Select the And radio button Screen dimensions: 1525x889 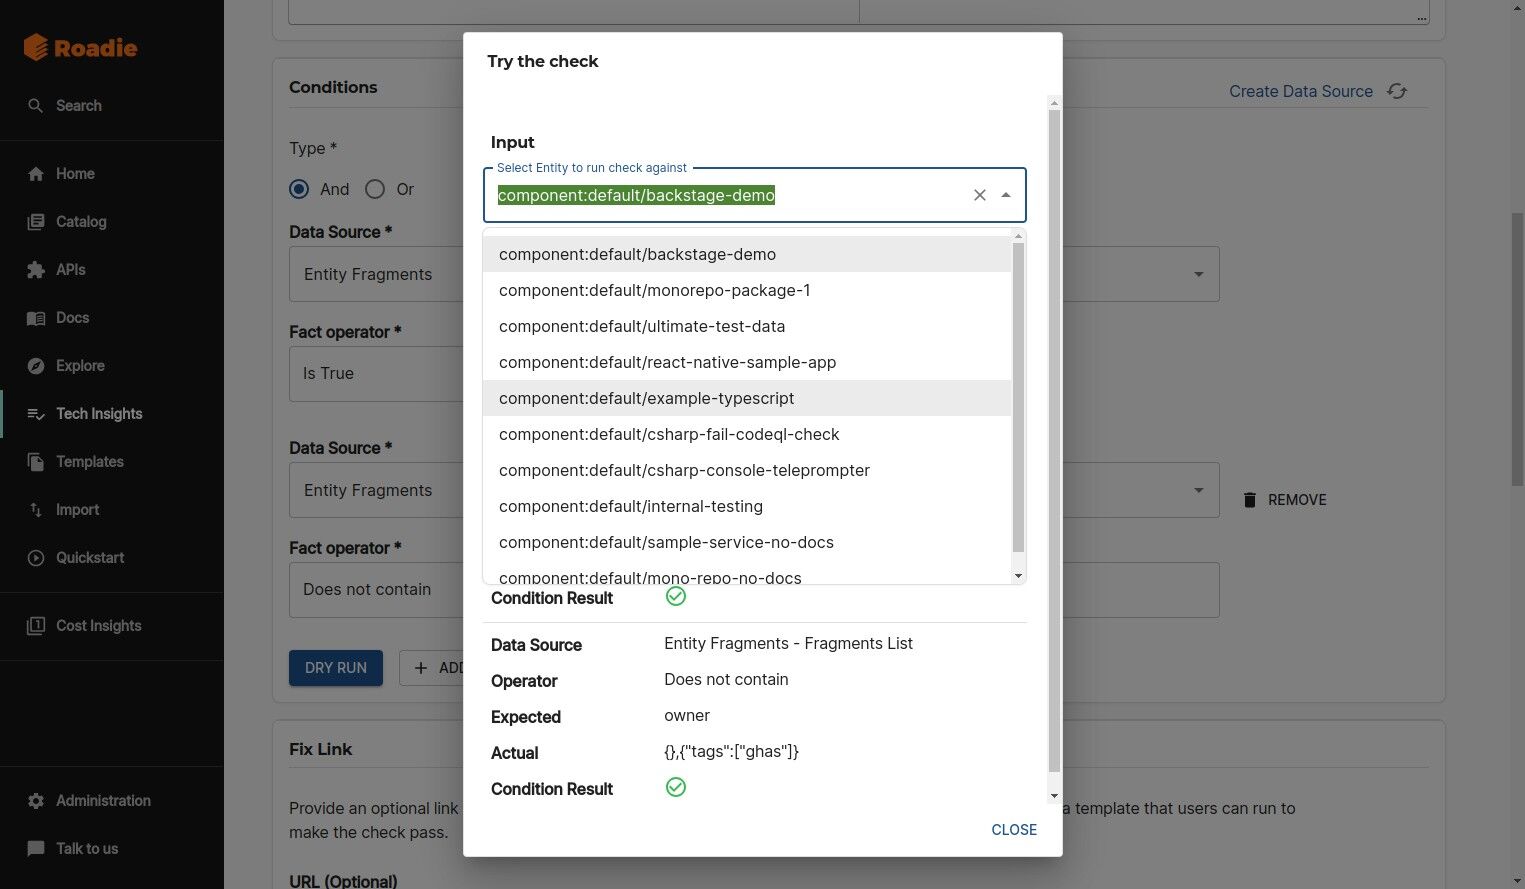coord(299,189)
